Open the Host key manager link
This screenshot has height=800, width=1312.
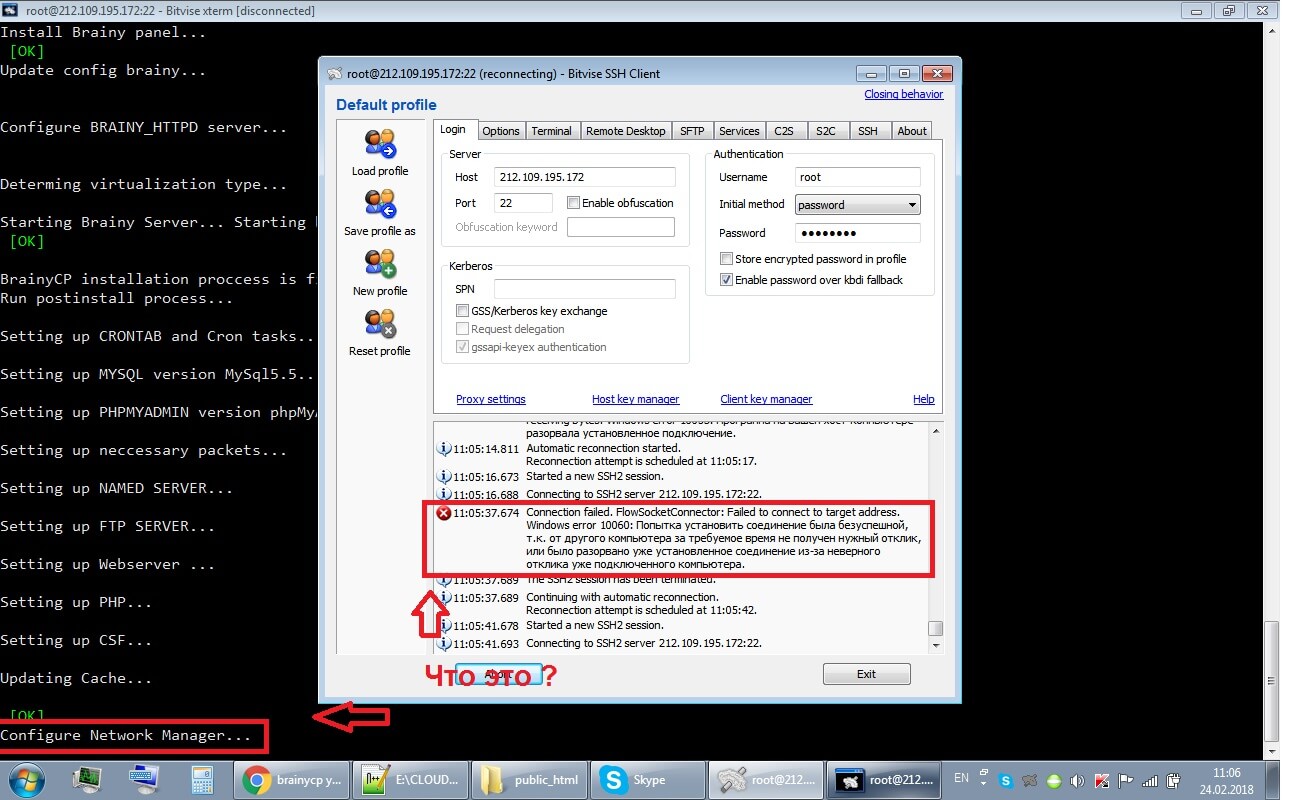[x=635, y=399]
